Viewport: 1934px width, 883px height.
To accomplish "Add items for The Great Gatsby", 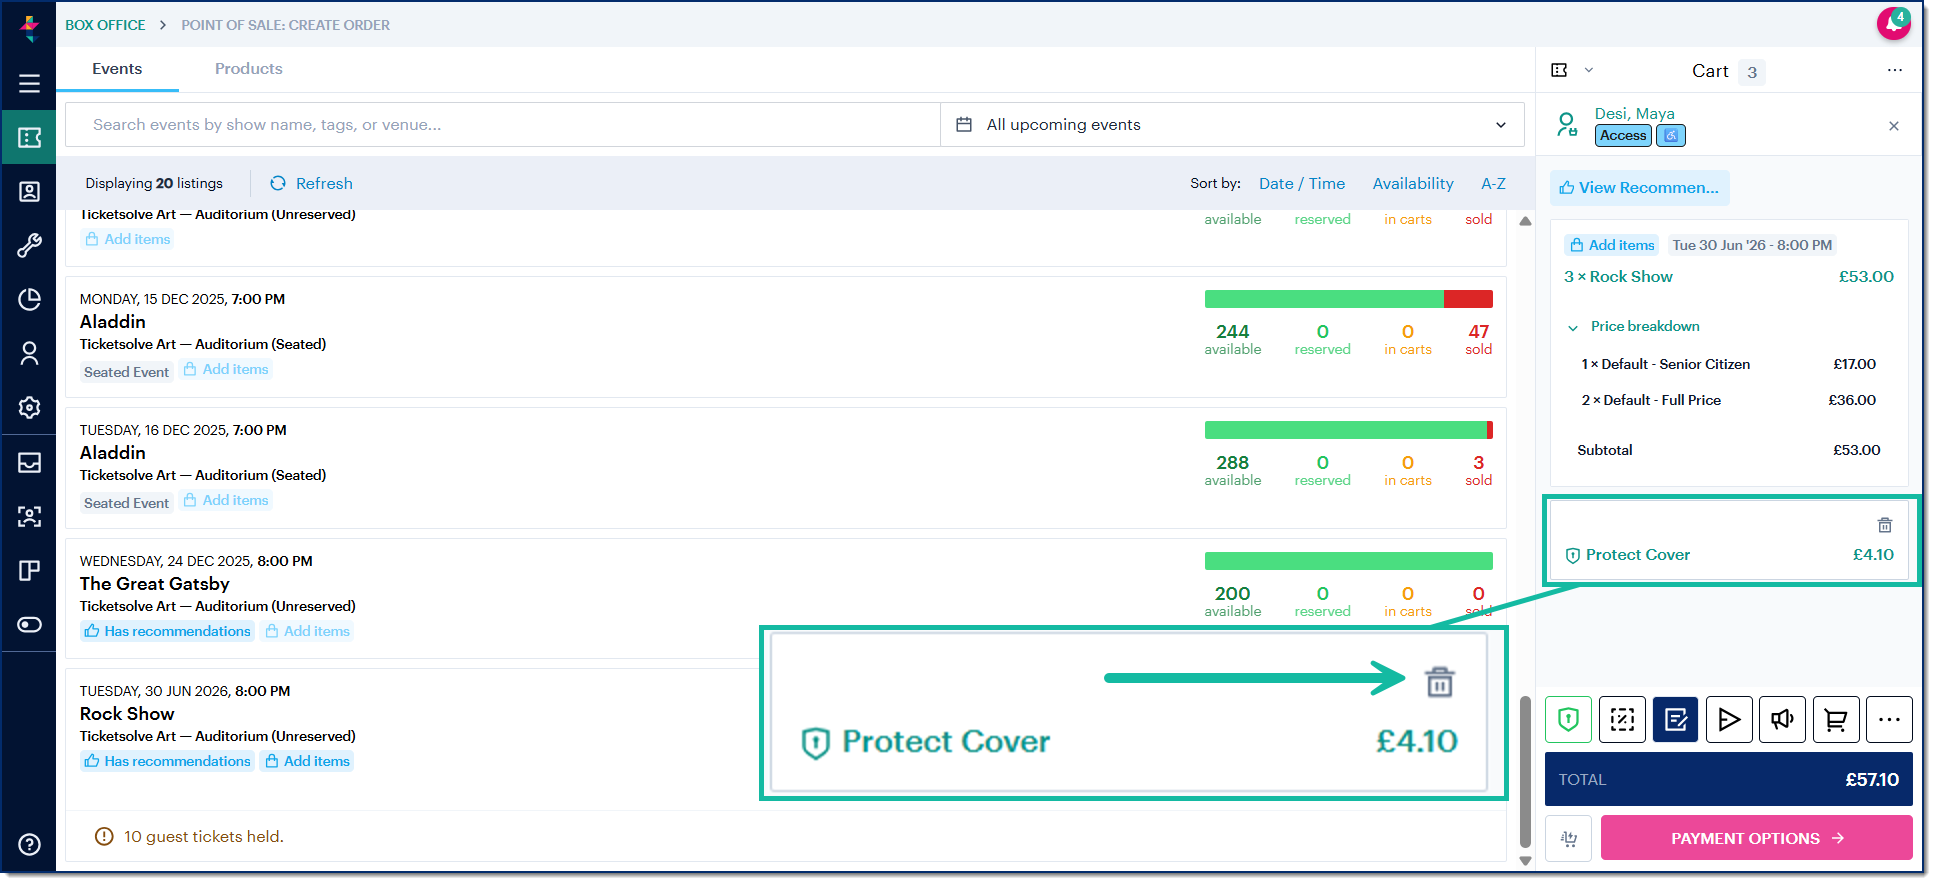I will pyautogui.click(x=307, y=631).
